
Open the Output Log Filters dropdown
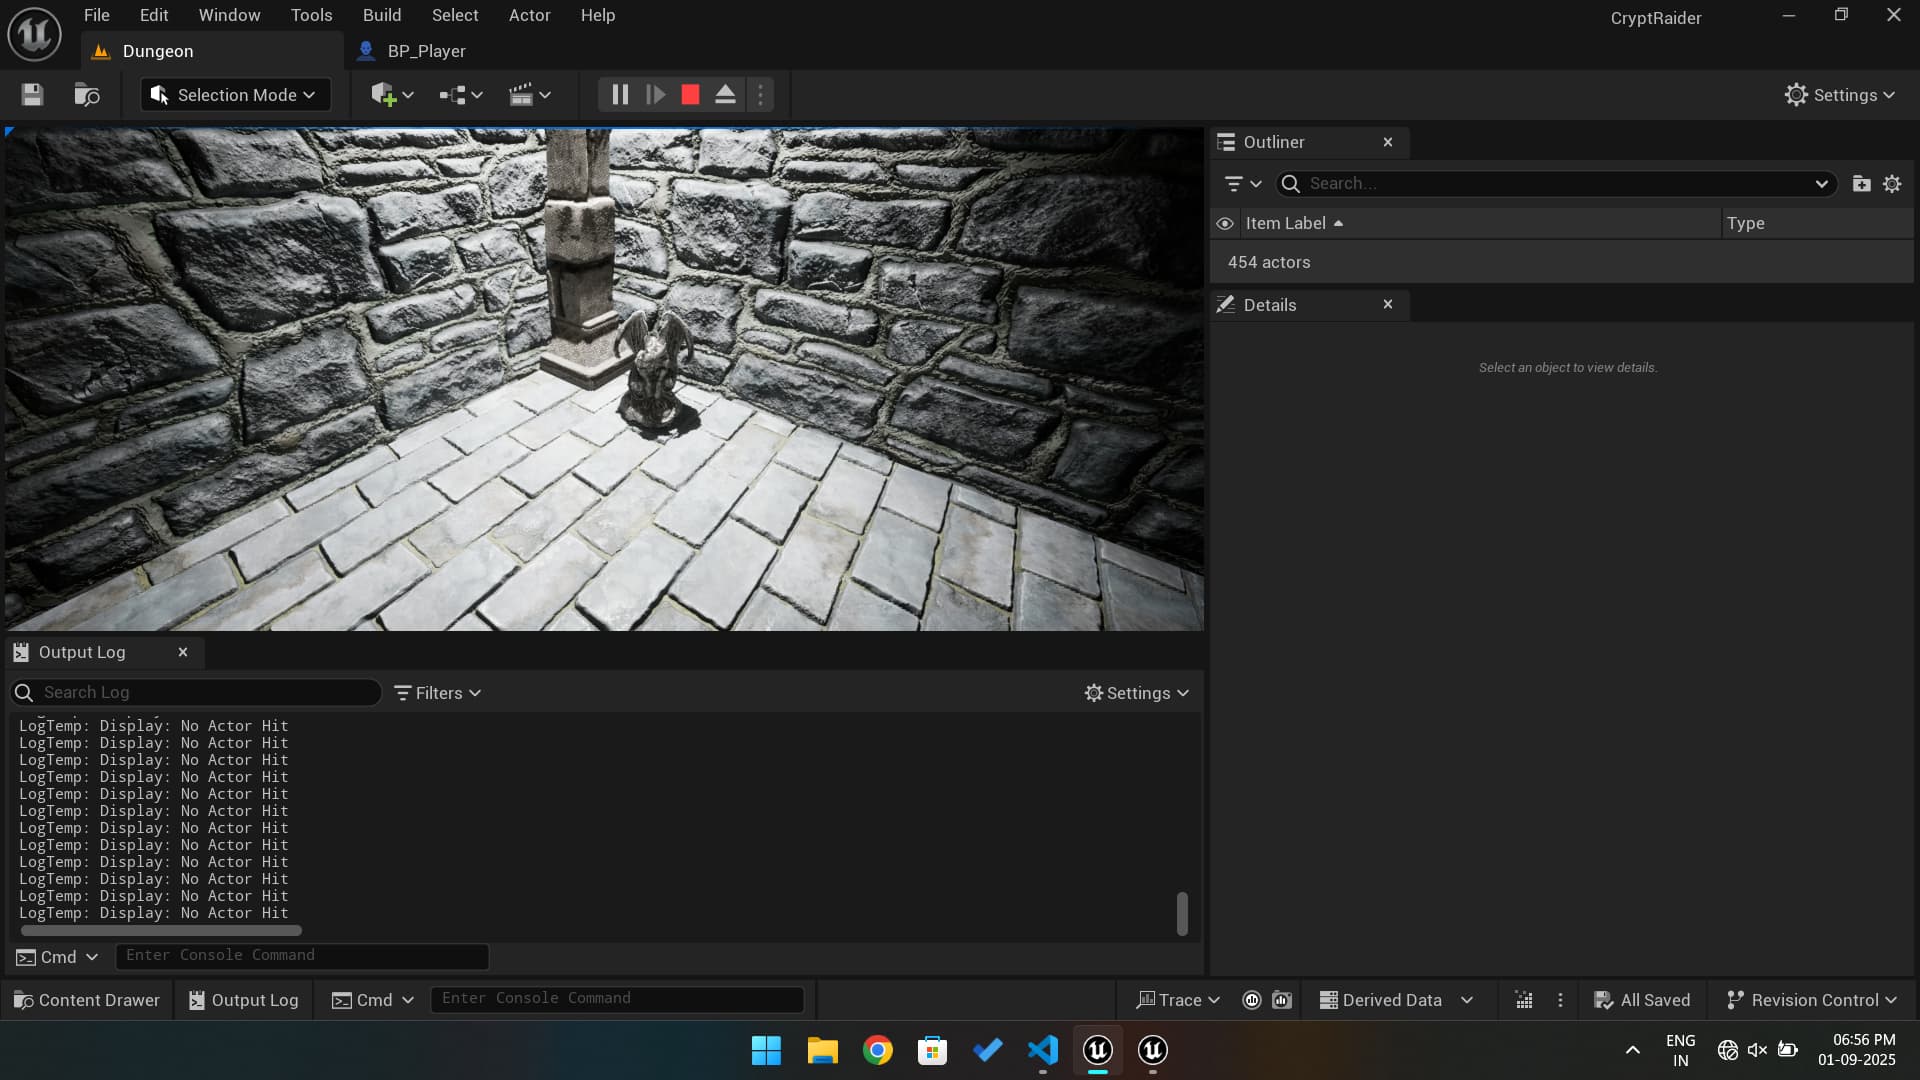[x=438, y=693]
